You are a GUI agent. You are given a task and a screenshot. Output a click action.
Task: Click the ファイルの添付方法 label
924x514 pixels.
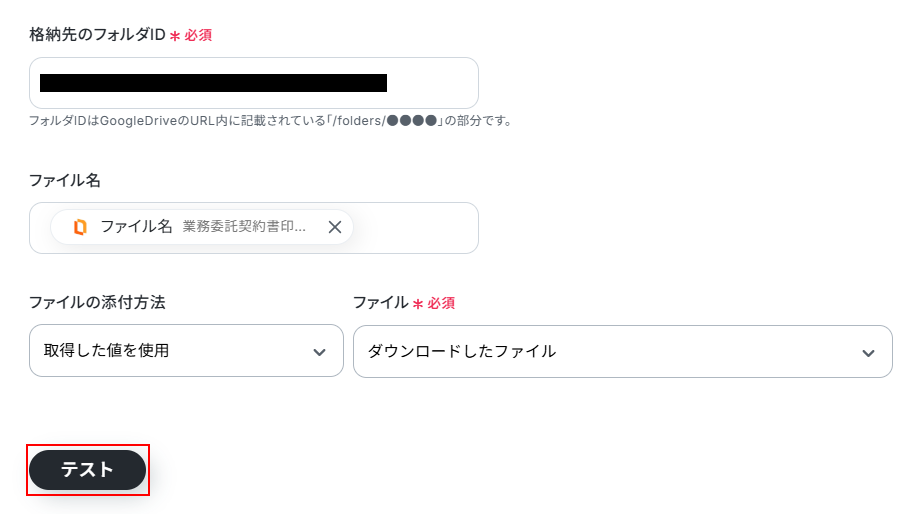tap(97, 302)
